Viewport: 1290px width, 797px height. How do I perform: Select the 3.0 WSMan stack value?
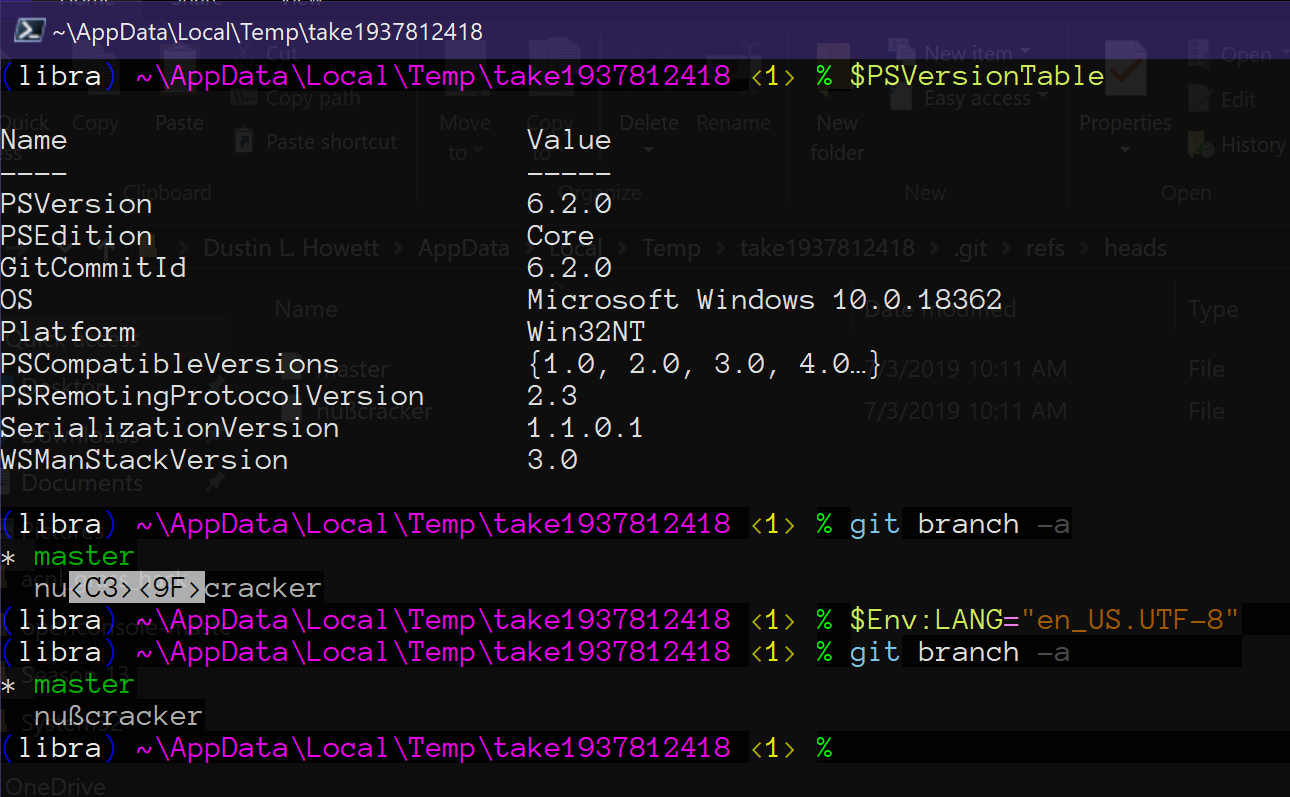click(x=552, y=460)
